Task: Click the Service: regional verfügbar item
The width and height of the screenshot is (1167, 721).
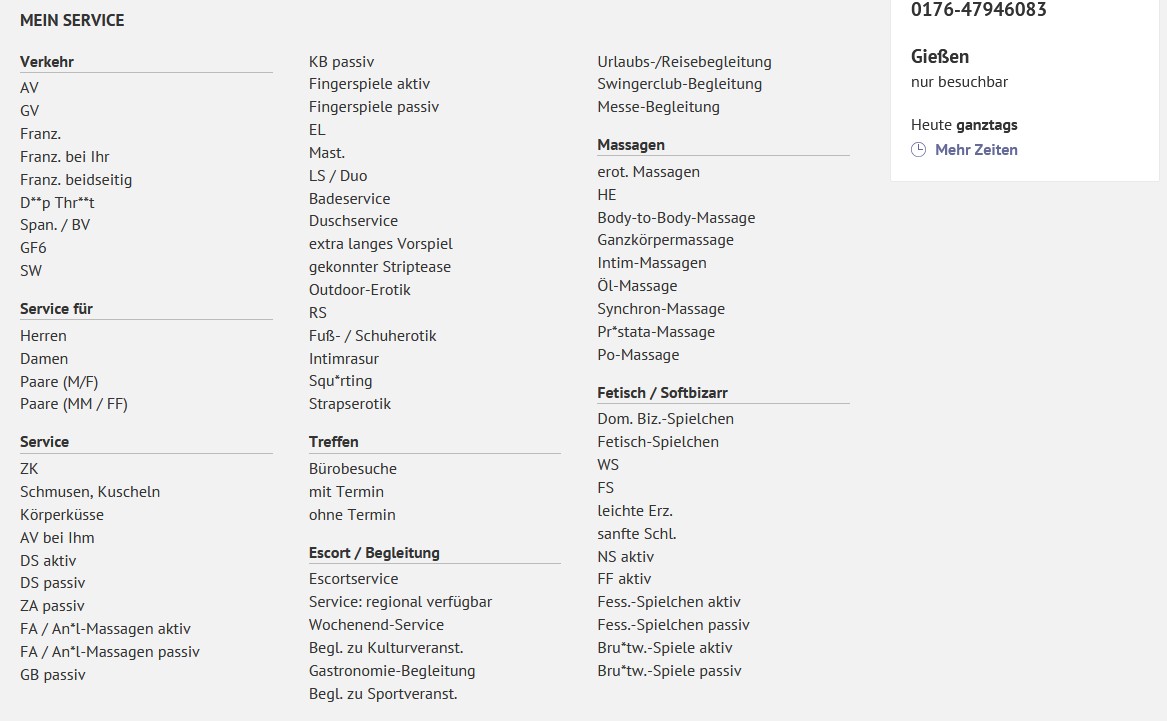Action: coord(400,602)
